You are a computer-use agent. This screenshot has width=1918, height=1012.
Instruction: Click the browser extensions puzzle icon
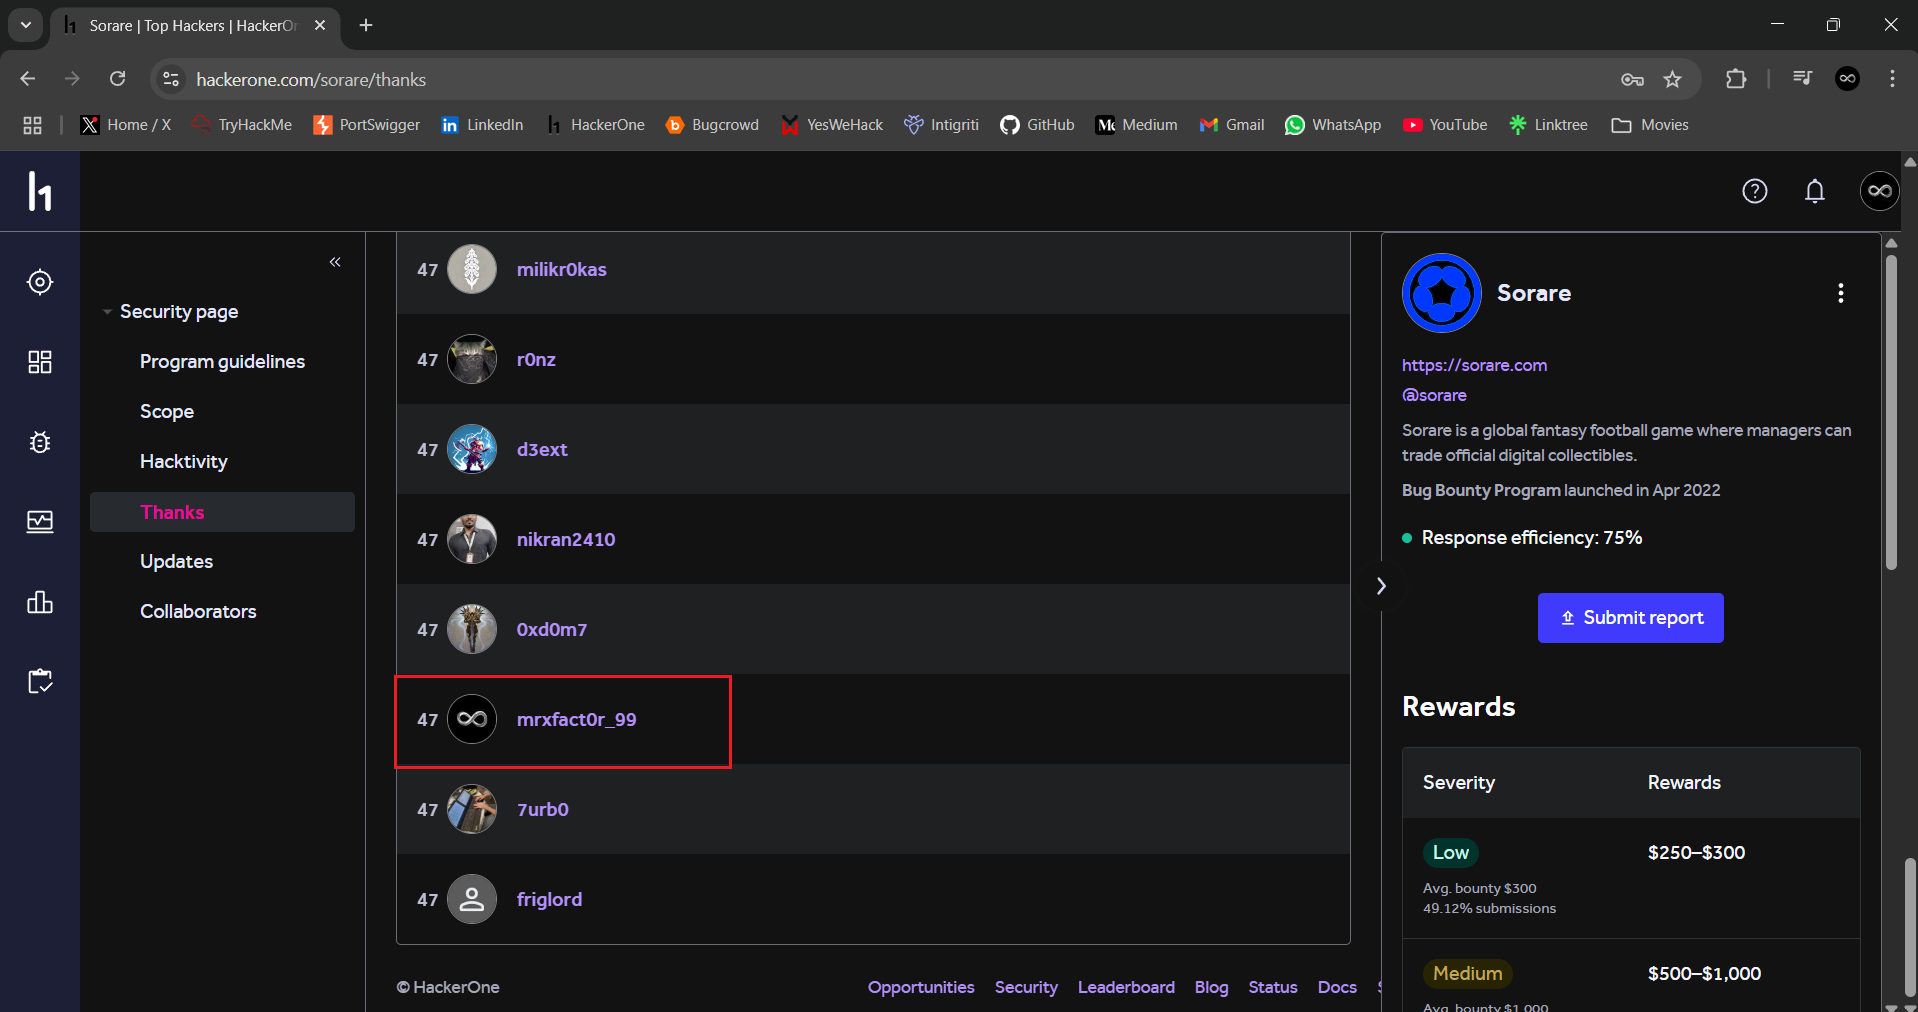[1736, 79]
